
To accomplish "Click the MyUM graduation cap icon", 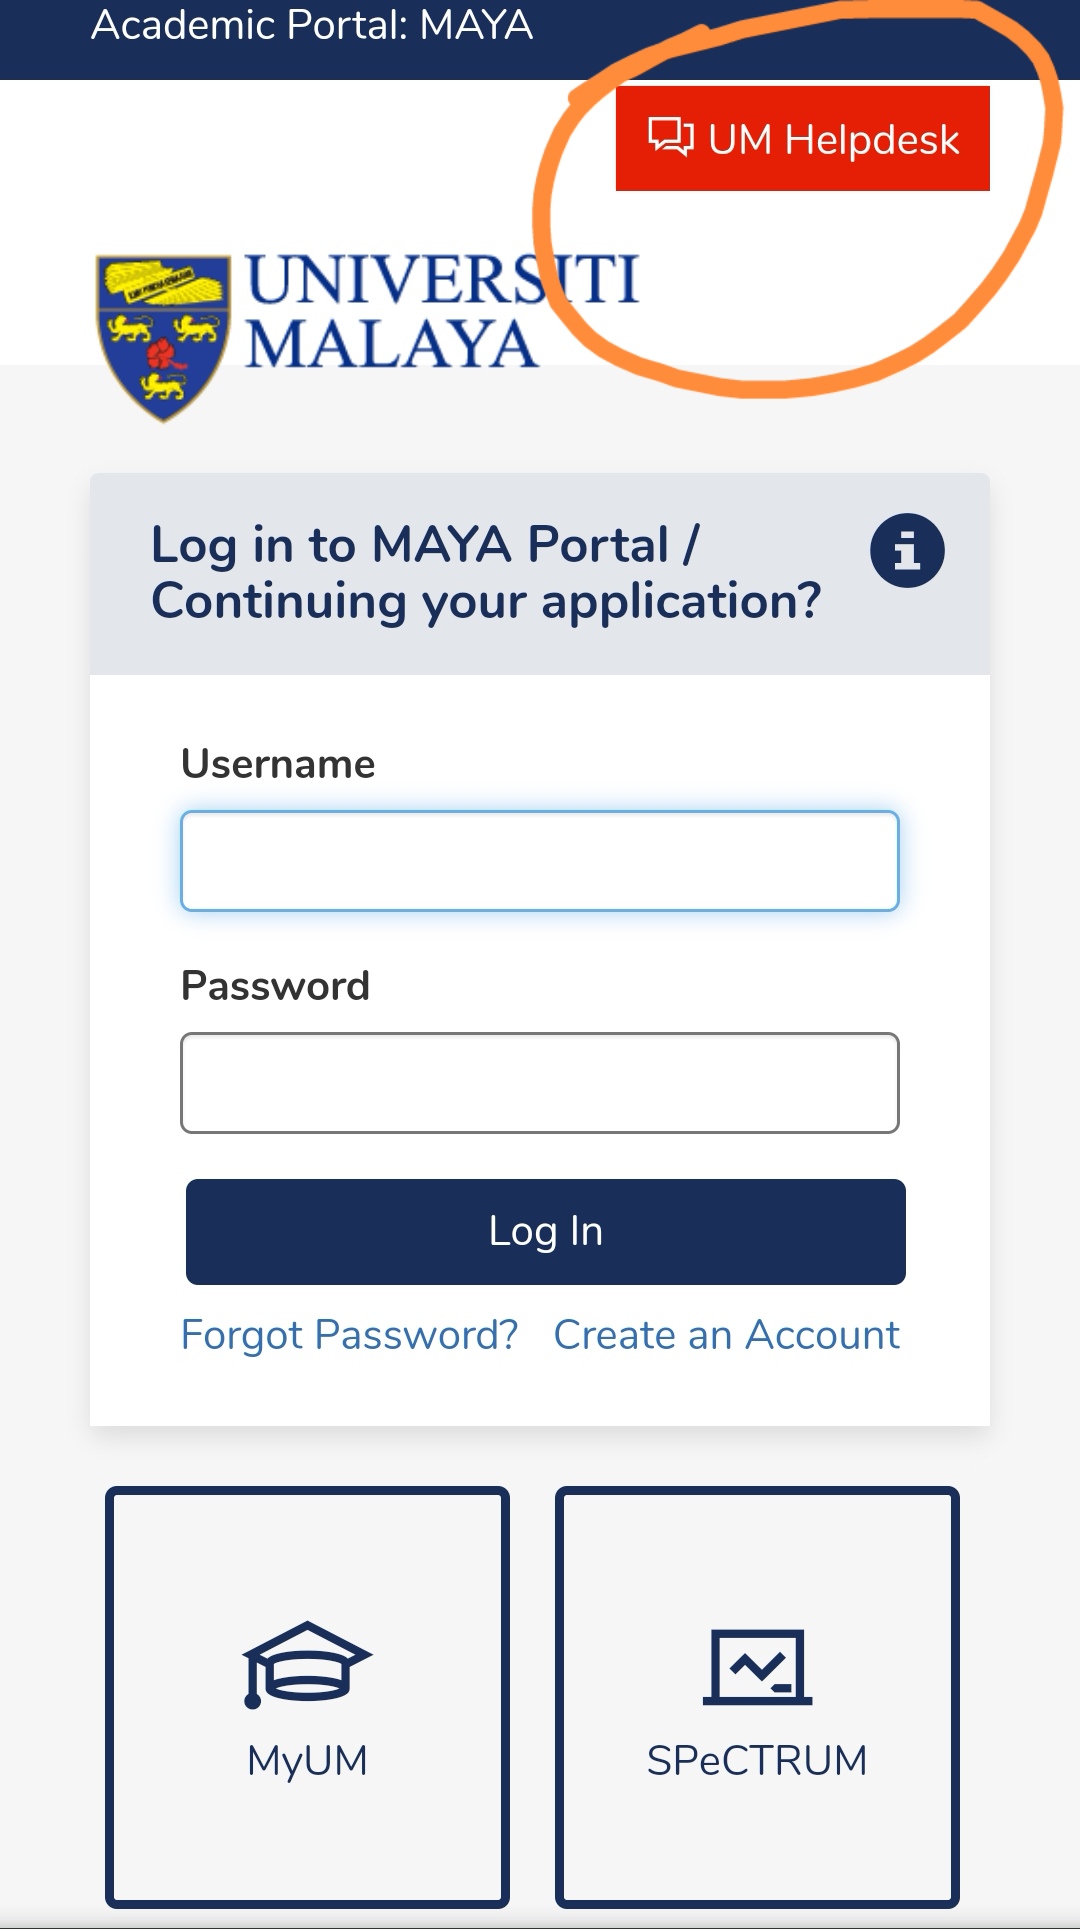I will point(307,1663).
